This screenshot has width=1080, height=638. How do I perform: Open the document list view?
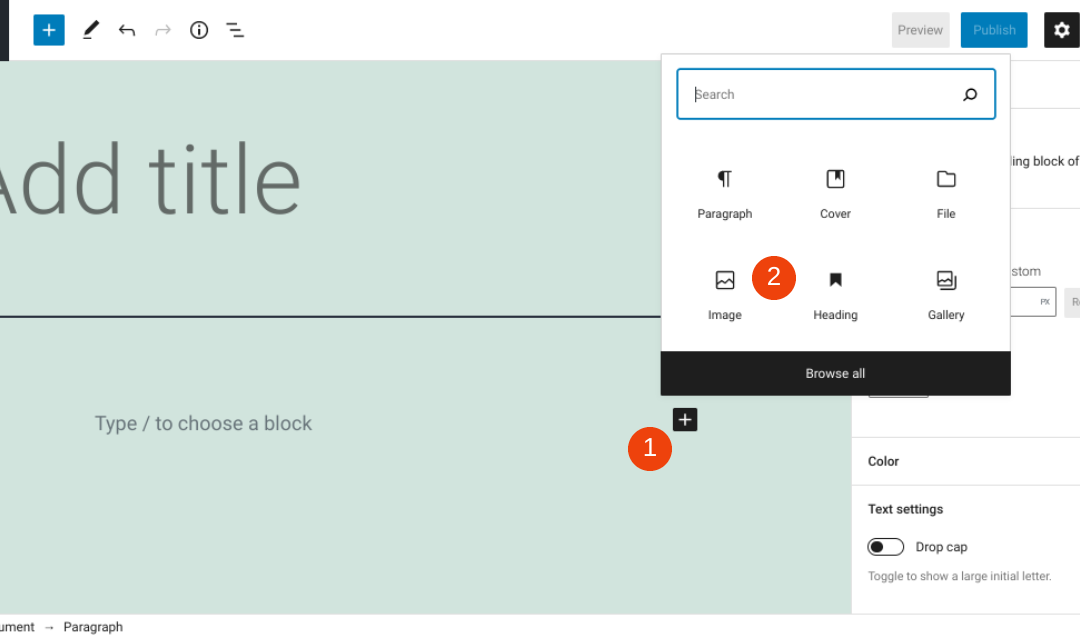coord(235,30)
